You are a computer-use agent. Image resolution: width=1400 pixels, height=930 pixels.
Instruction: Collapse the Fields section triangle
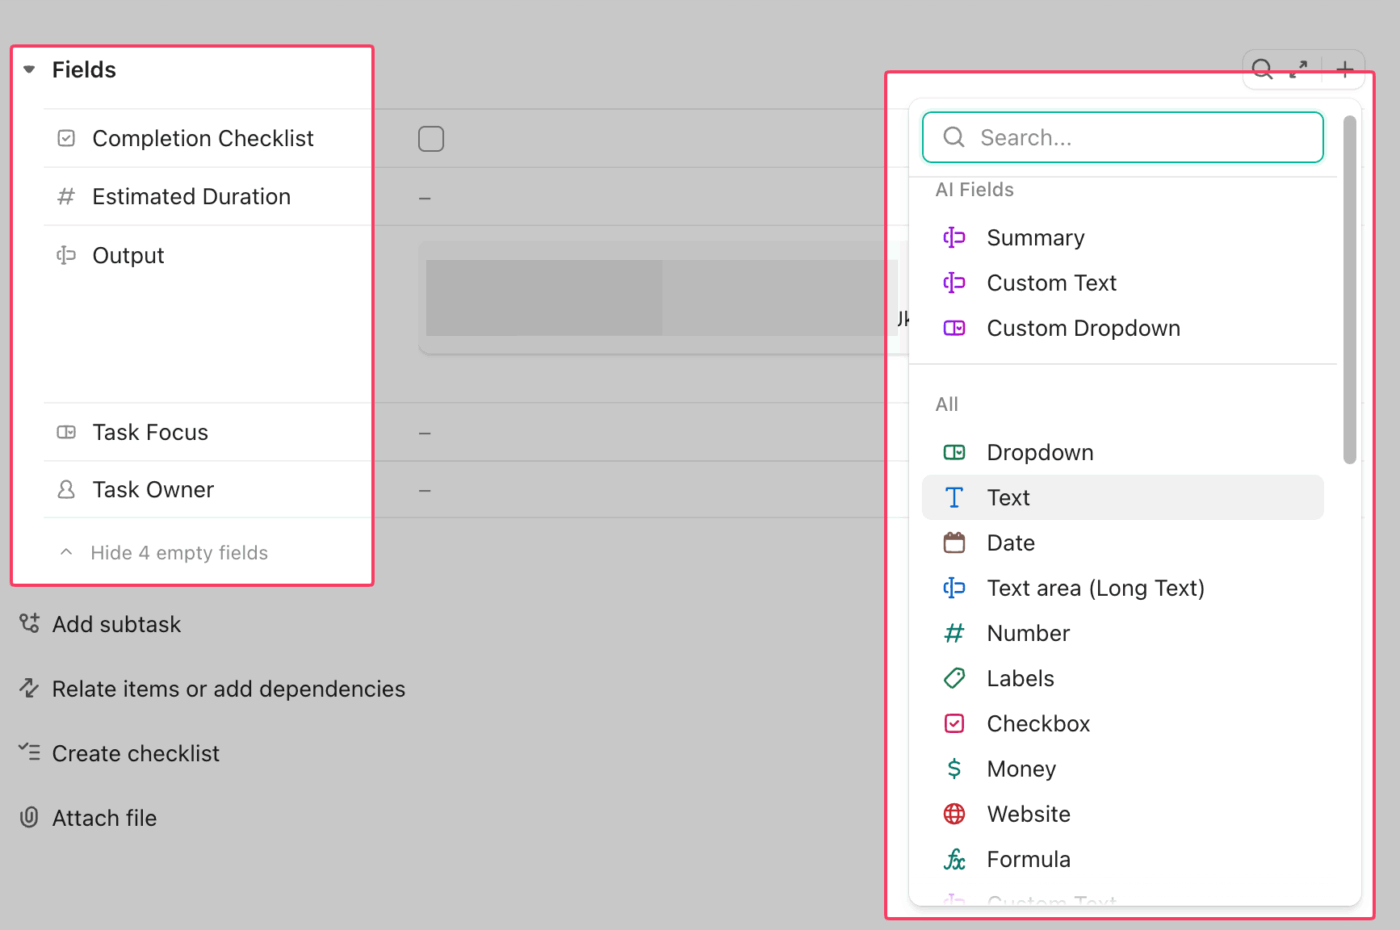point(30,70)
